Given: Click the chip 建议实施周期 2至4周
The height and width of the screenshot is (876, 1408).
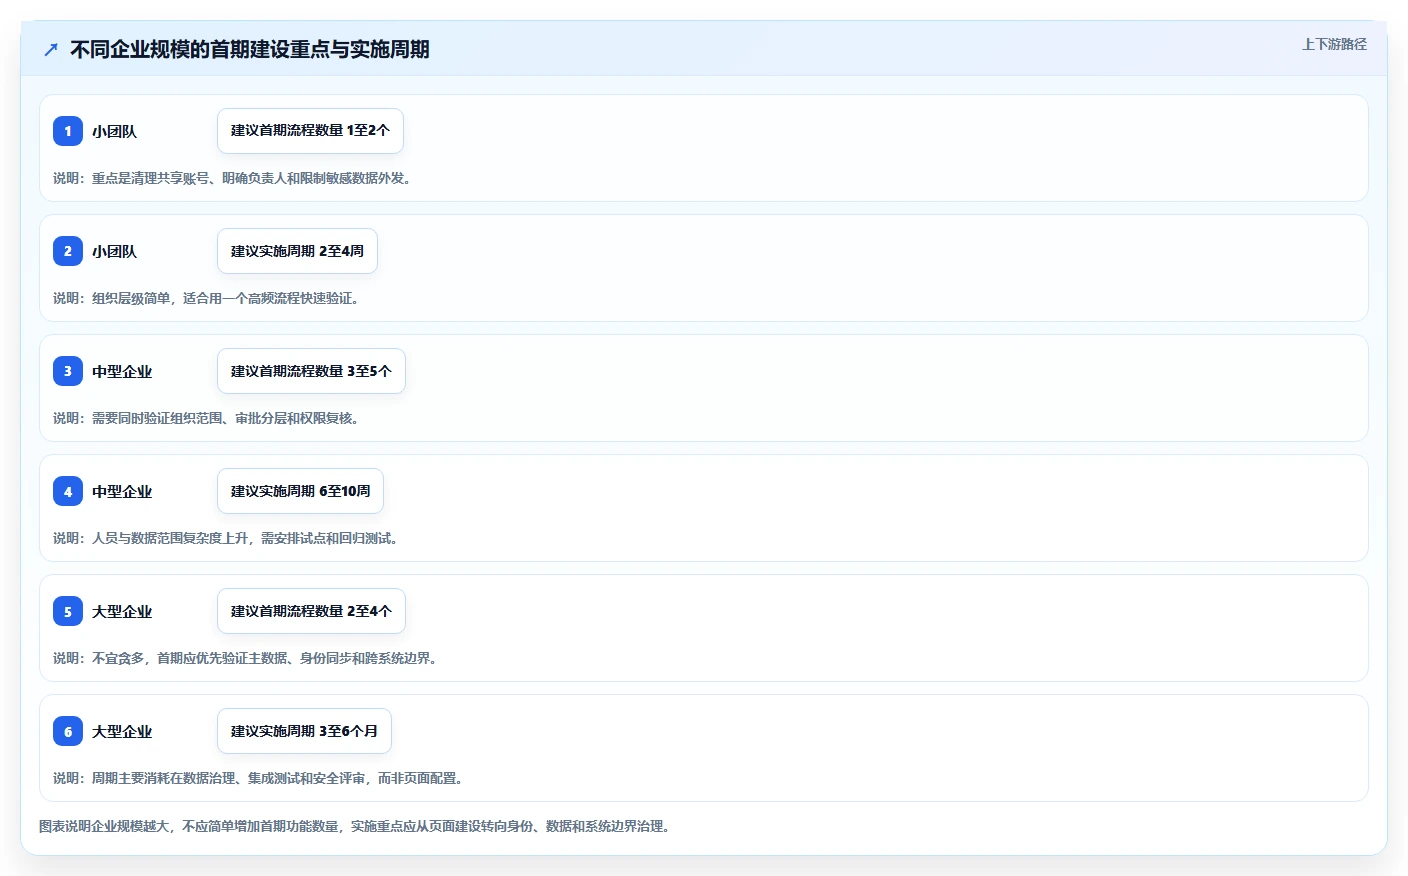Looking at the screenshot, I should point(297,251).
